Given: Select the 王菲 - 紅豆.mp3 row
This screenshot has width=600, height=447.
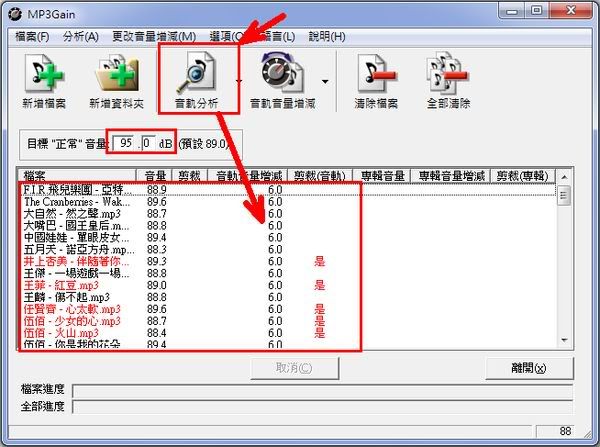Looking at the screenshot, I should (288, 285).
